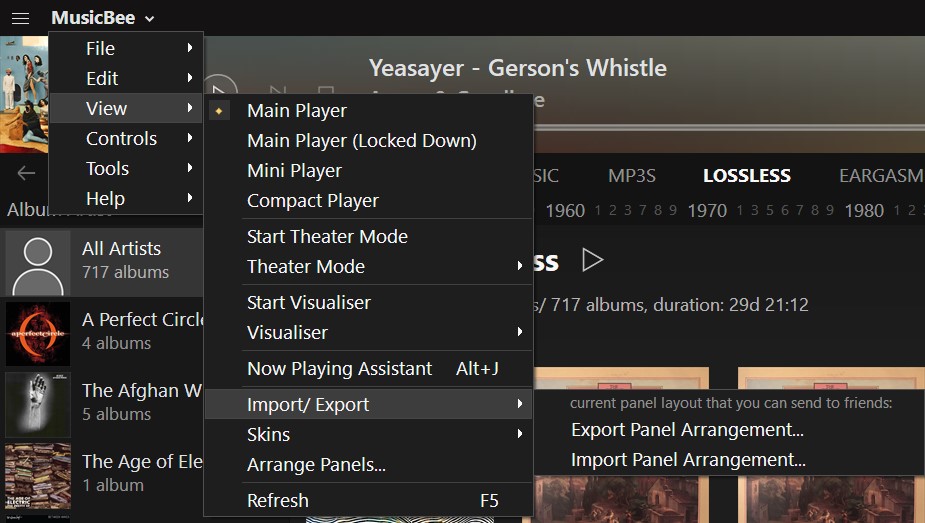Expand the Import/ Export submenu

click(x=369, y=405)
